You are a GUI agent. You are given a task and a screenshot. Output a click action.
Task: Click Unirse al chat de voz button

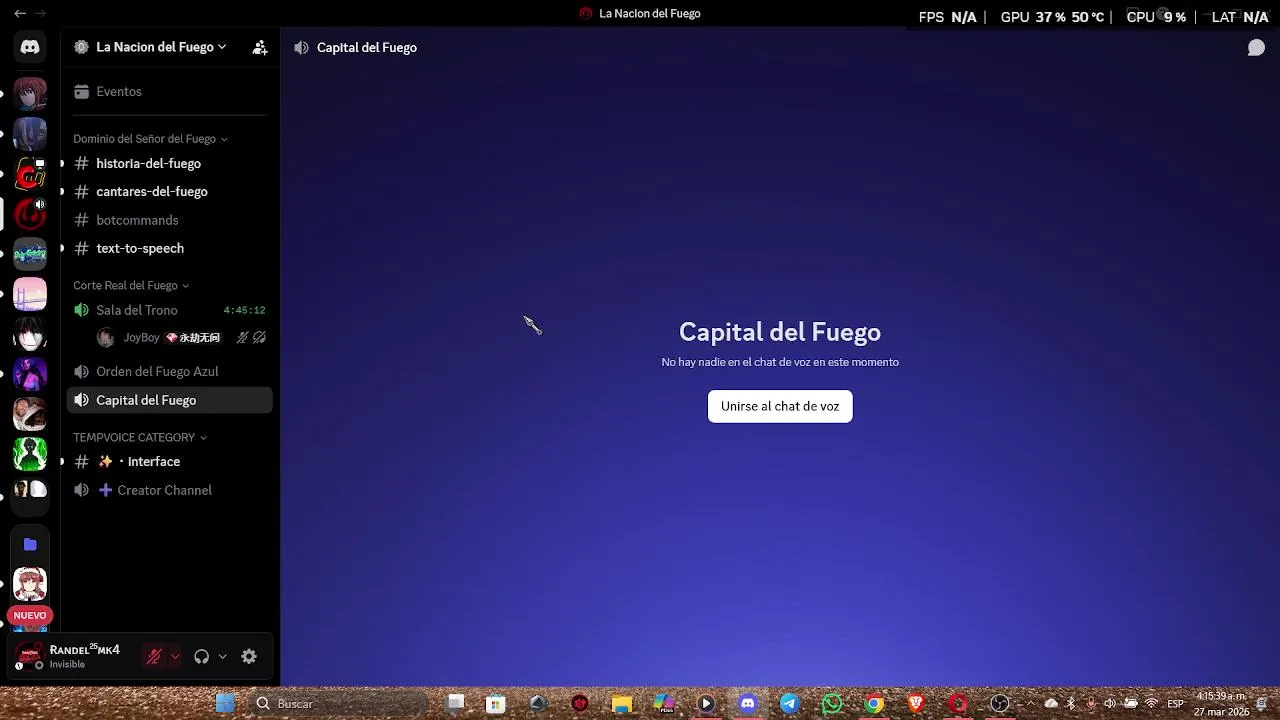[x=780, y=406]
